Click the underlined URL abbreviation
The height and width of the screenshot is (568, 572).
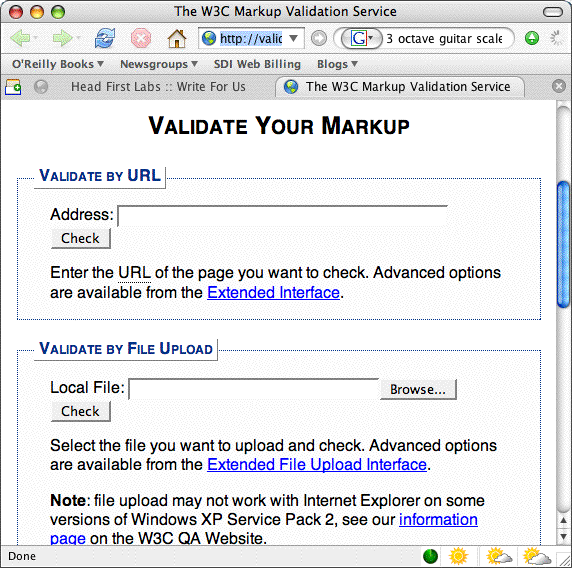coord(134,273)
